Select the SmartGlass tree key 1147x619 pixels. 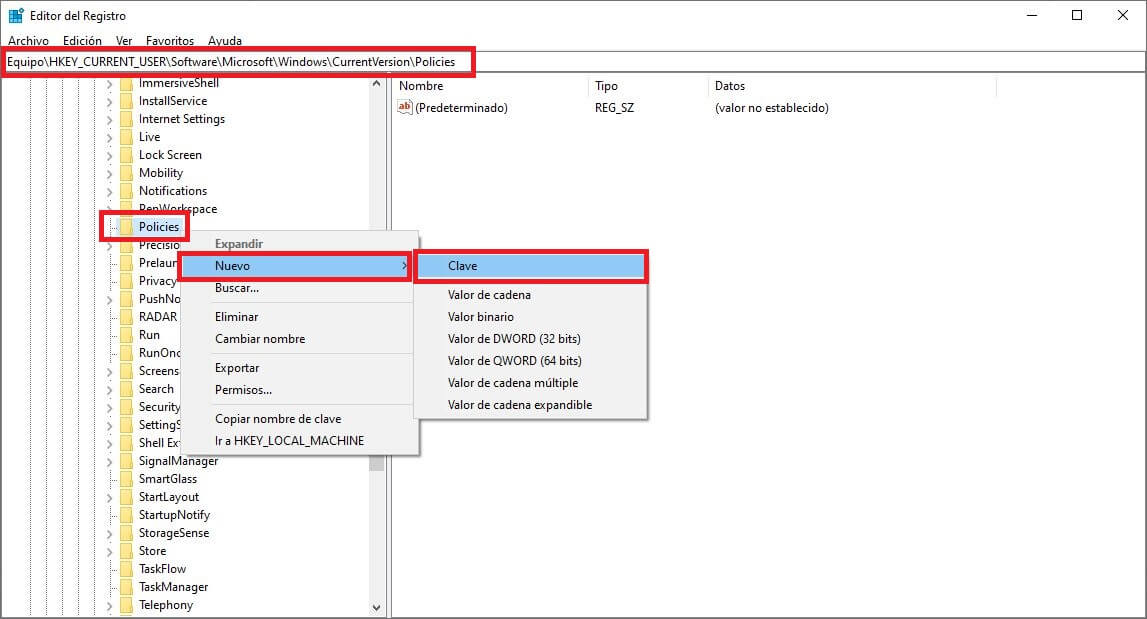tap(168, 479)
